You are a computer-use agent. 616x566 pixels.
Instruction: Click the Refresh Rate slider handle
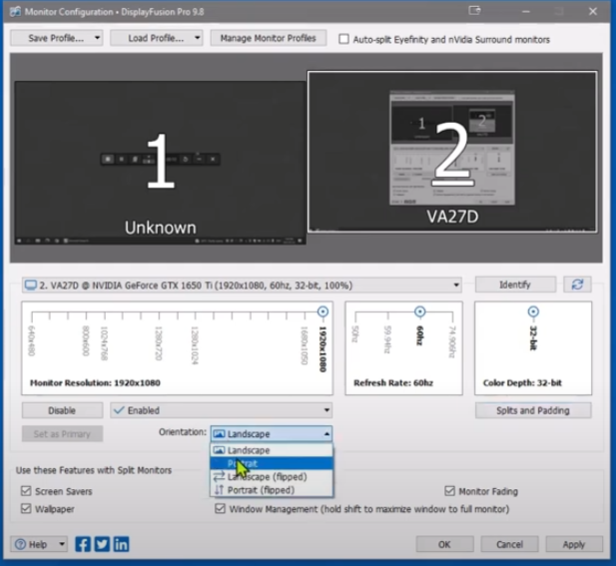420,312
